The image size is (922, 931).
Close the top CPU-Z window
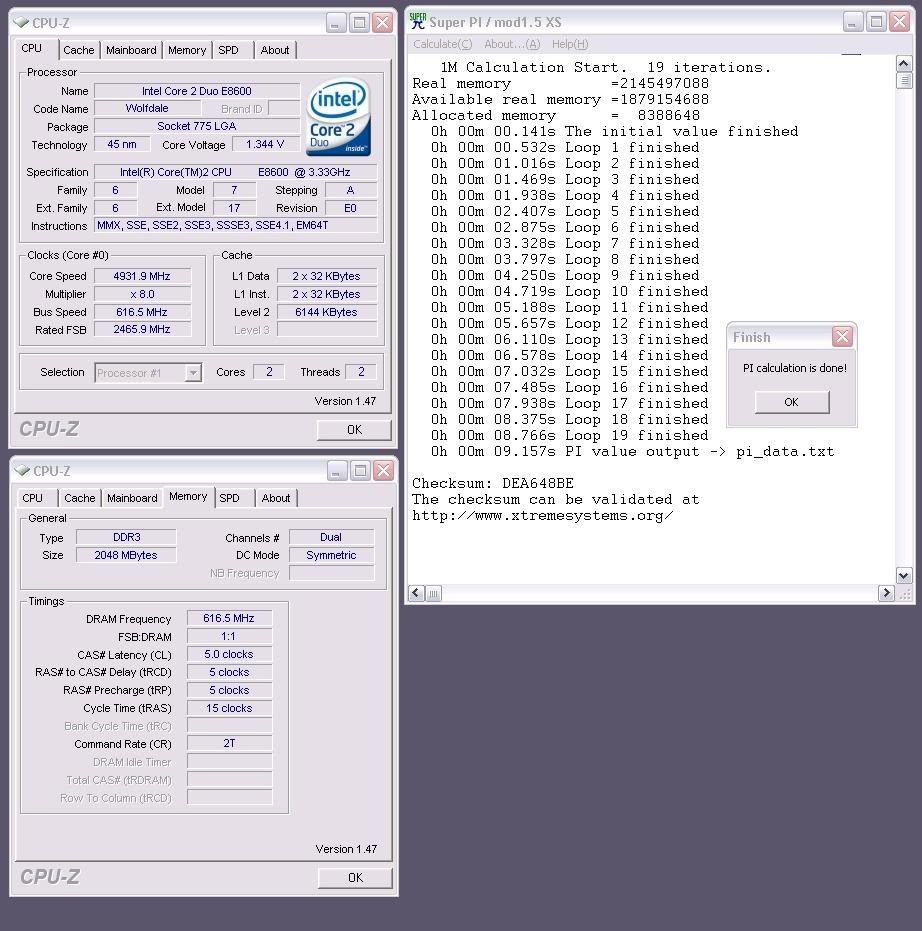click(383, 23)
